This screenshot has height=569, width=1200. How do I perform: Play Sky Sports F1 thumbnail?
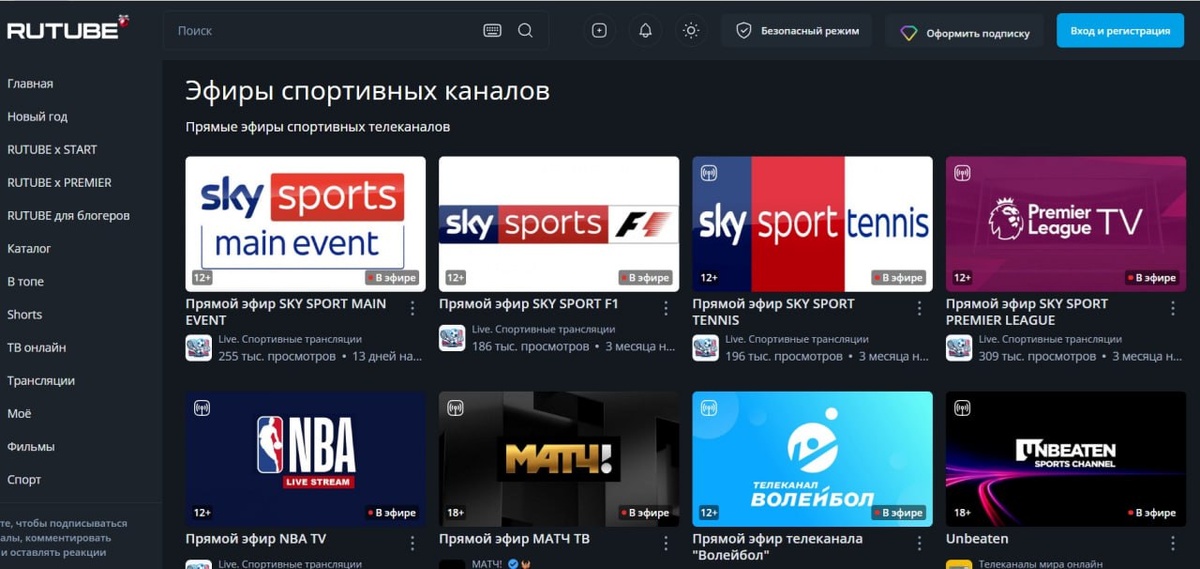[559, 224]
